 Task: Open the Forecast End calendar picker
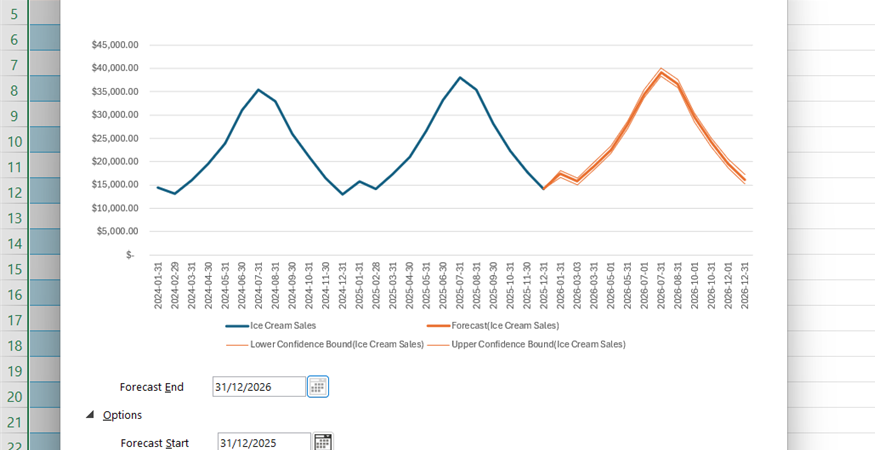click(x=318, y=386)
